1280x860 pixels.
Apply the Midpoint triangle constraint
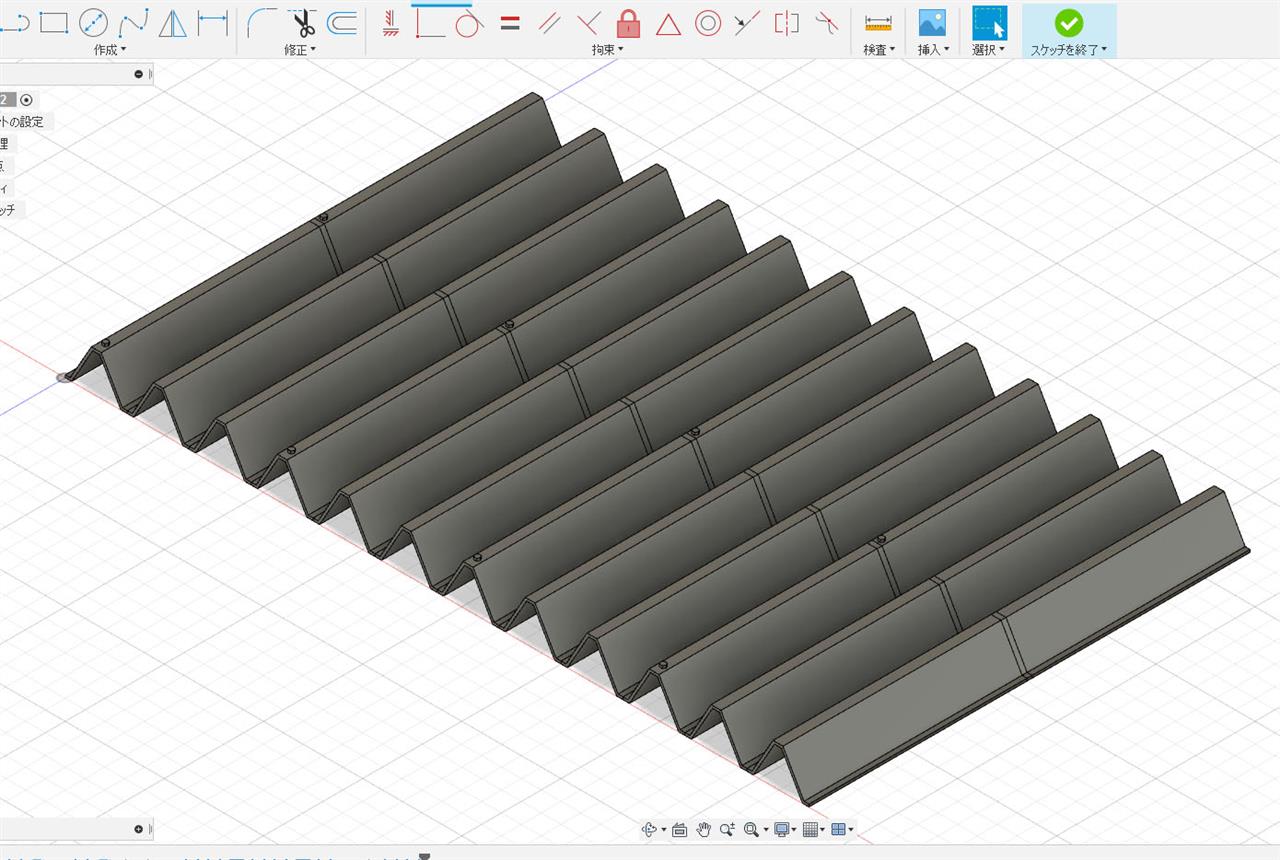tap(668, 23)
